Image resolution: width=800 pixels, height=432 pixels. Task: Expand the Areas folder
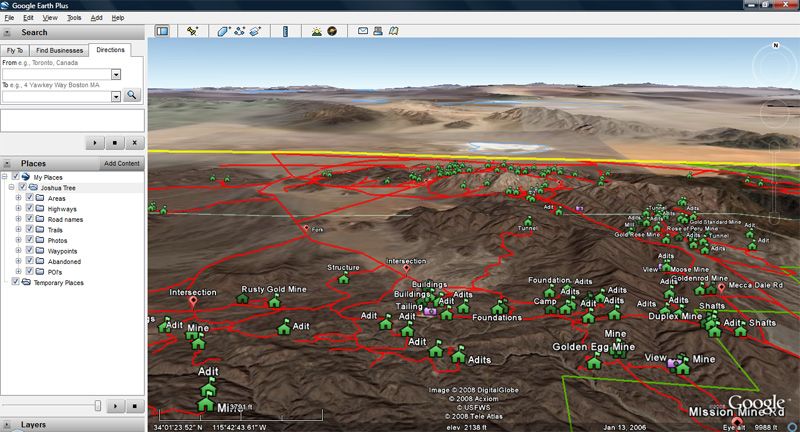(x=18, y=198)
